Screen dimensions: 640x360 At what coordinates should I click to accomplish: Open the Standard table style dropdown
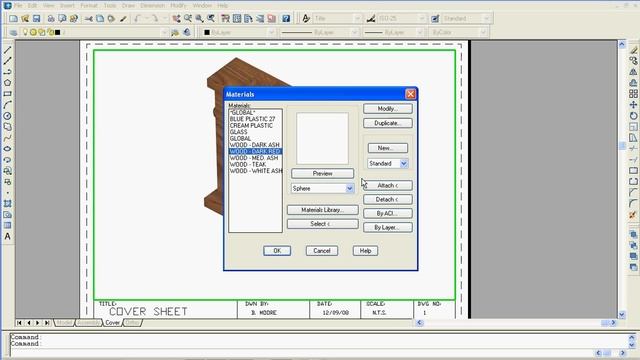[x=486, y=18]
